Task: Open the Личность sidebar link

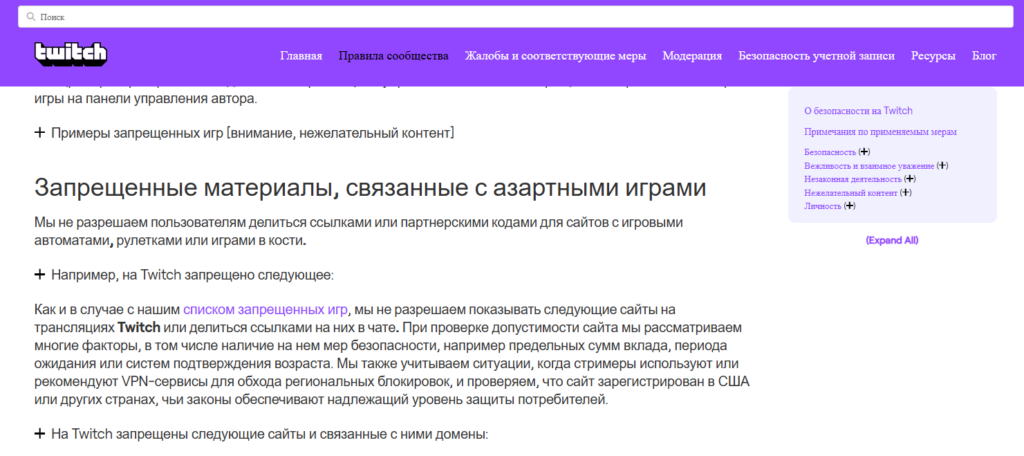Action: point(822,206)
